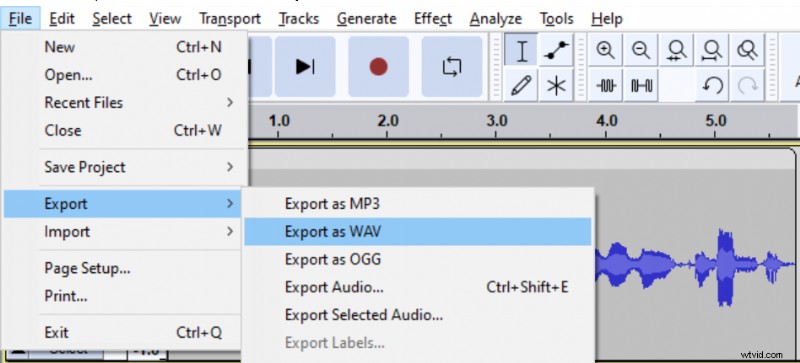Select the Selection (I-beam) tool
The image size is (800, 363).
click(521, 51)
